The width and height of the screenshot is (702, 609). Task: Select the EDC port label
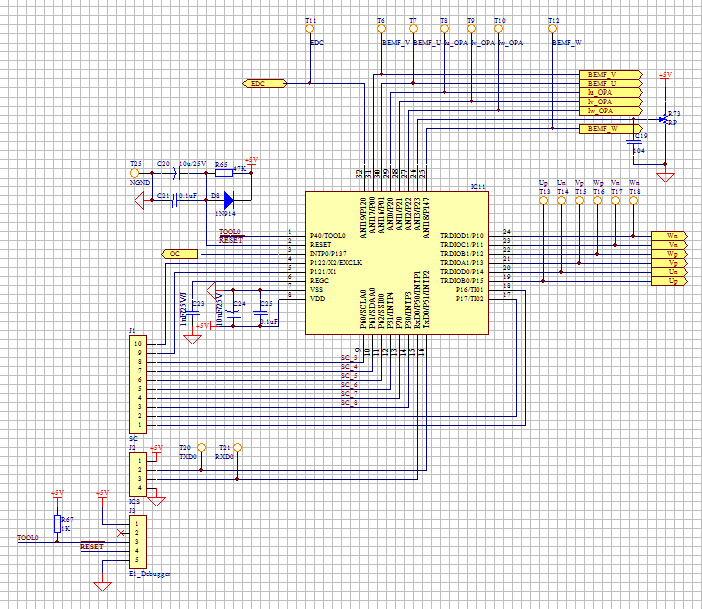(x=264, y=83)
